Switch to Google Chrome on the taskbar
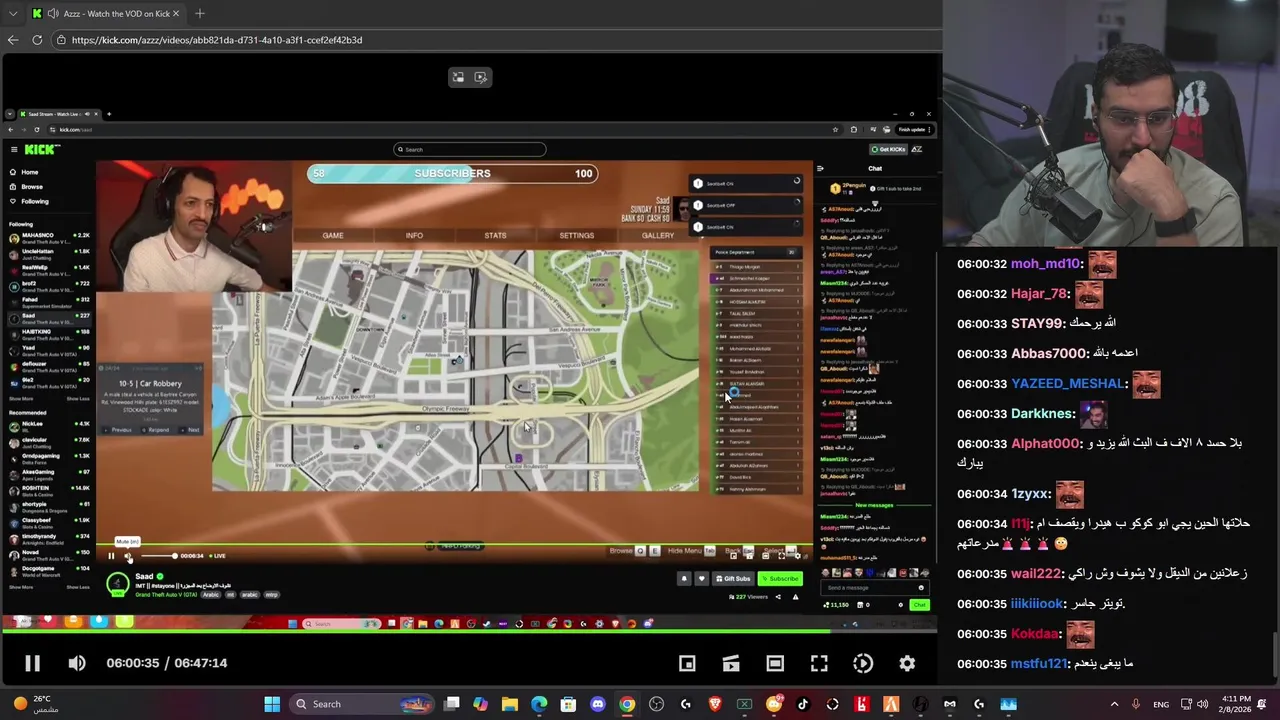This screenshot has width=1280, height=720. 627,704
